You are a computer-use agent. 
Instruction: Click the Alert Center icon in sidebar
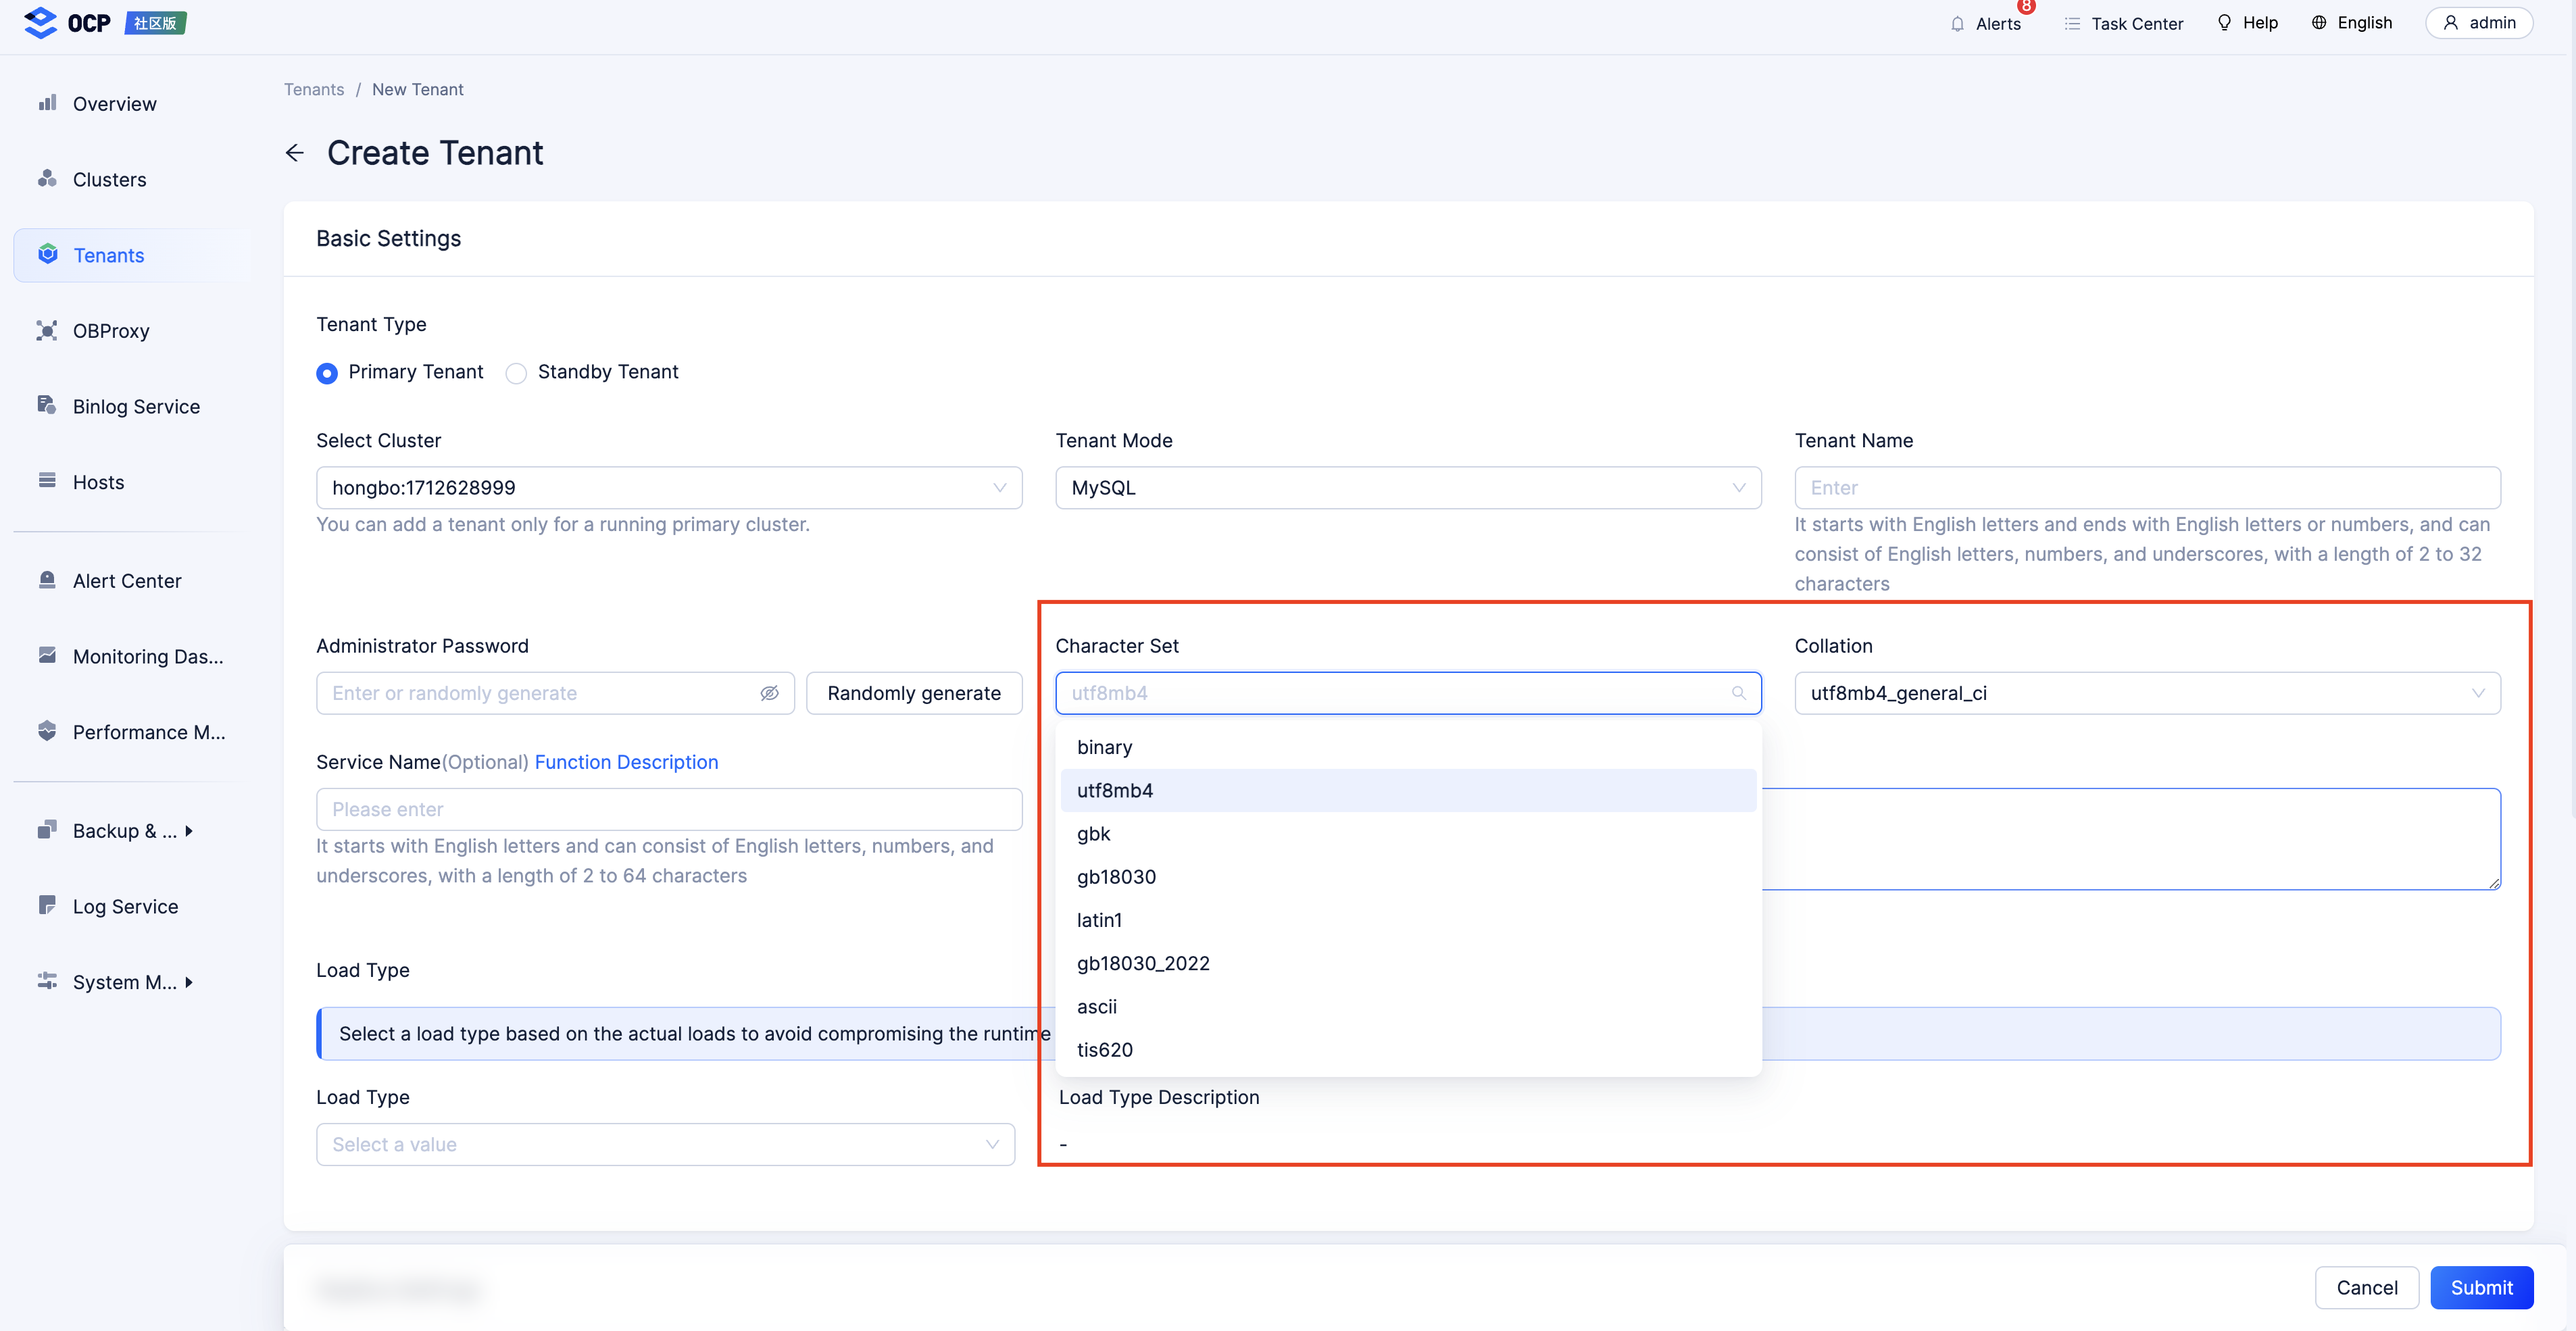point(47,580)
